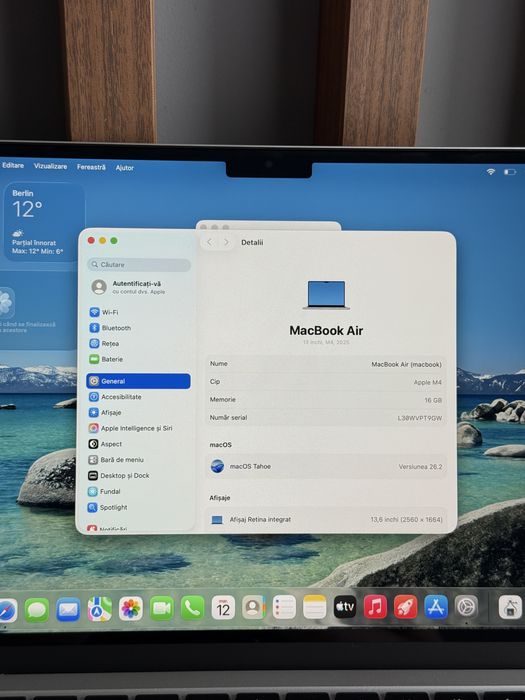Open the Vizualizare menu

pyautogui.click(x=50, y=166)
